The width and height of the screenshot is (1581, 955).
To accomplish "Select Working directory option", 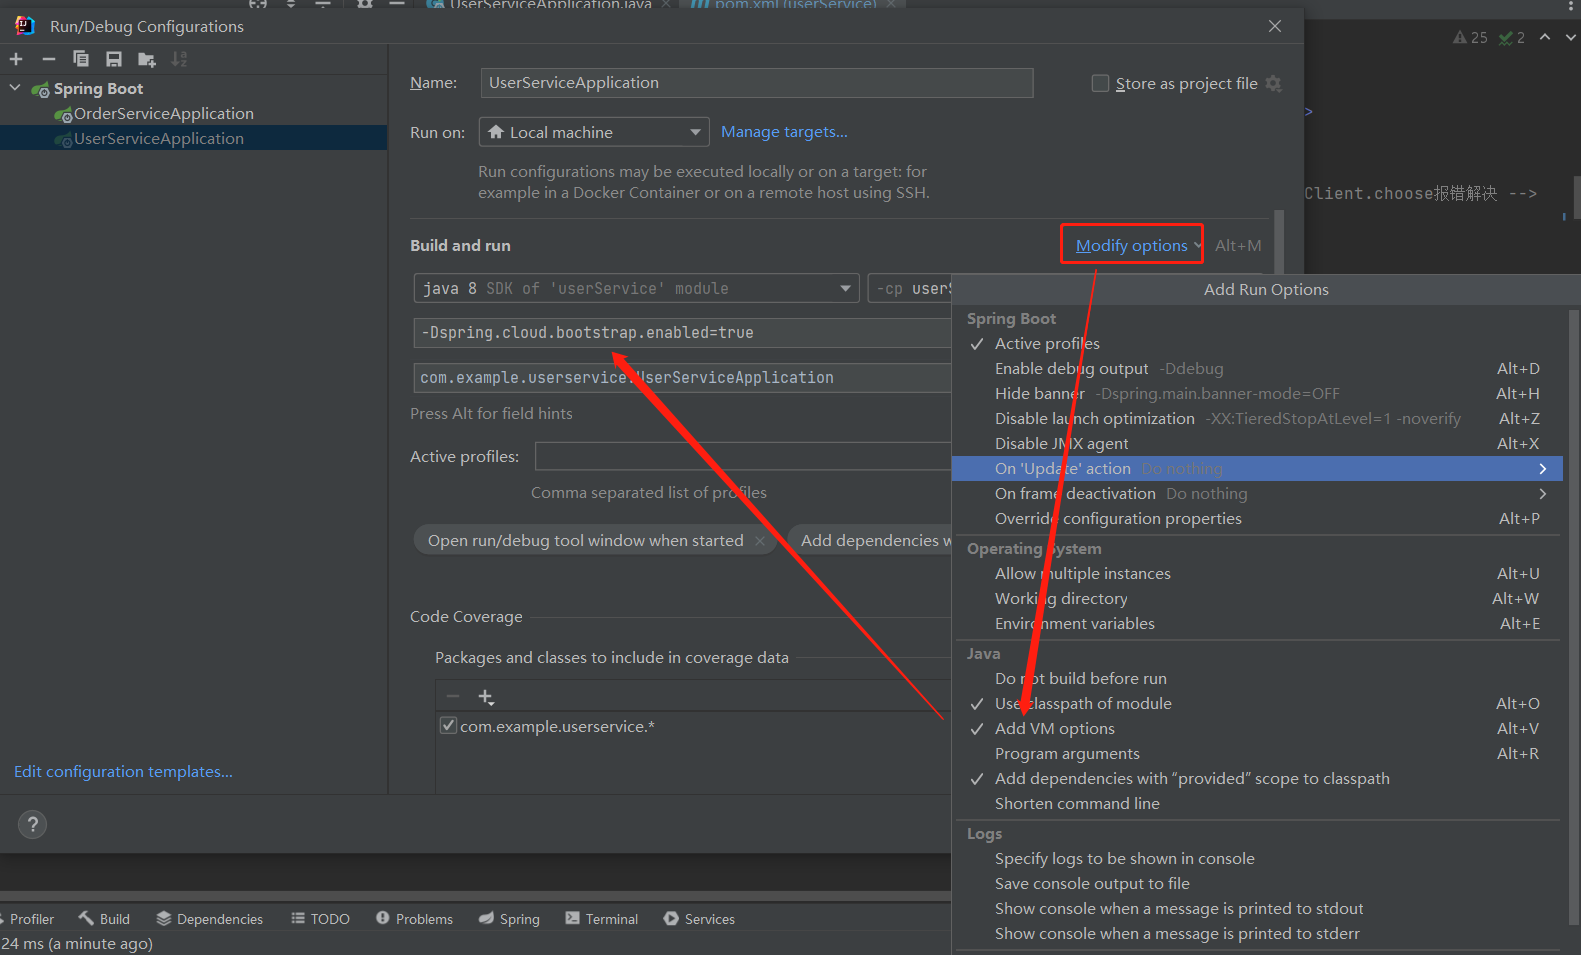I will (x=1256, y=599).
